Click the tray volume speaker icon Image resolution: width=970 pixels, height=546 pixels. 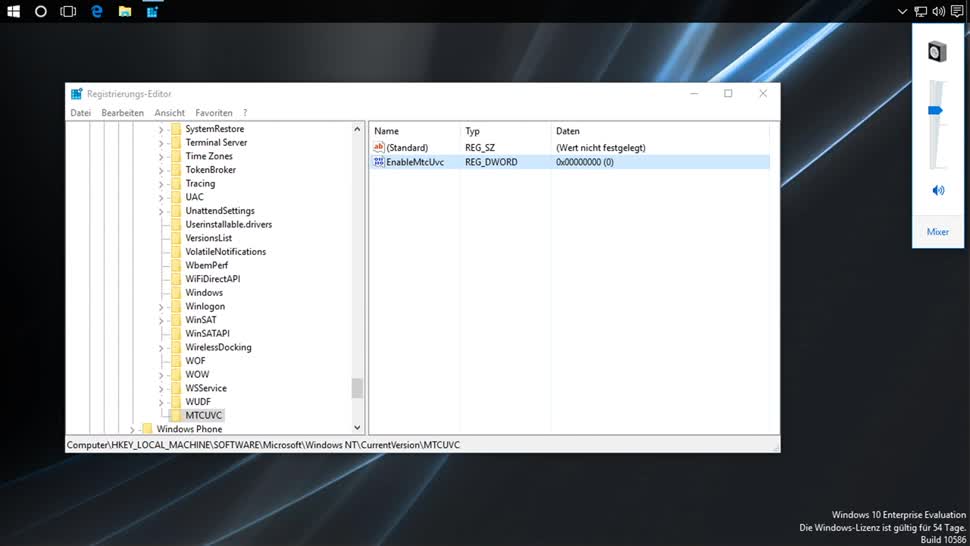point(938,11)
